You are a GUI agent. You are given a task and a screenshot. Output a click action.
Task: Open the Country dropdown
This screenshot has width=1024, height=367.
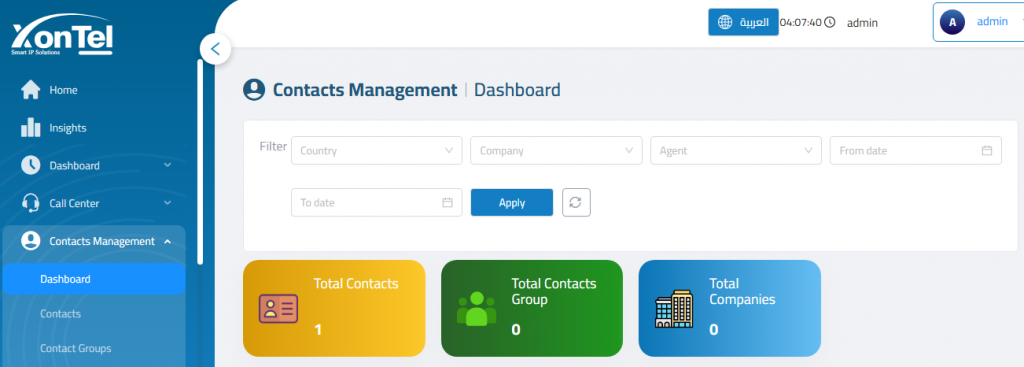tap(377, 150)
